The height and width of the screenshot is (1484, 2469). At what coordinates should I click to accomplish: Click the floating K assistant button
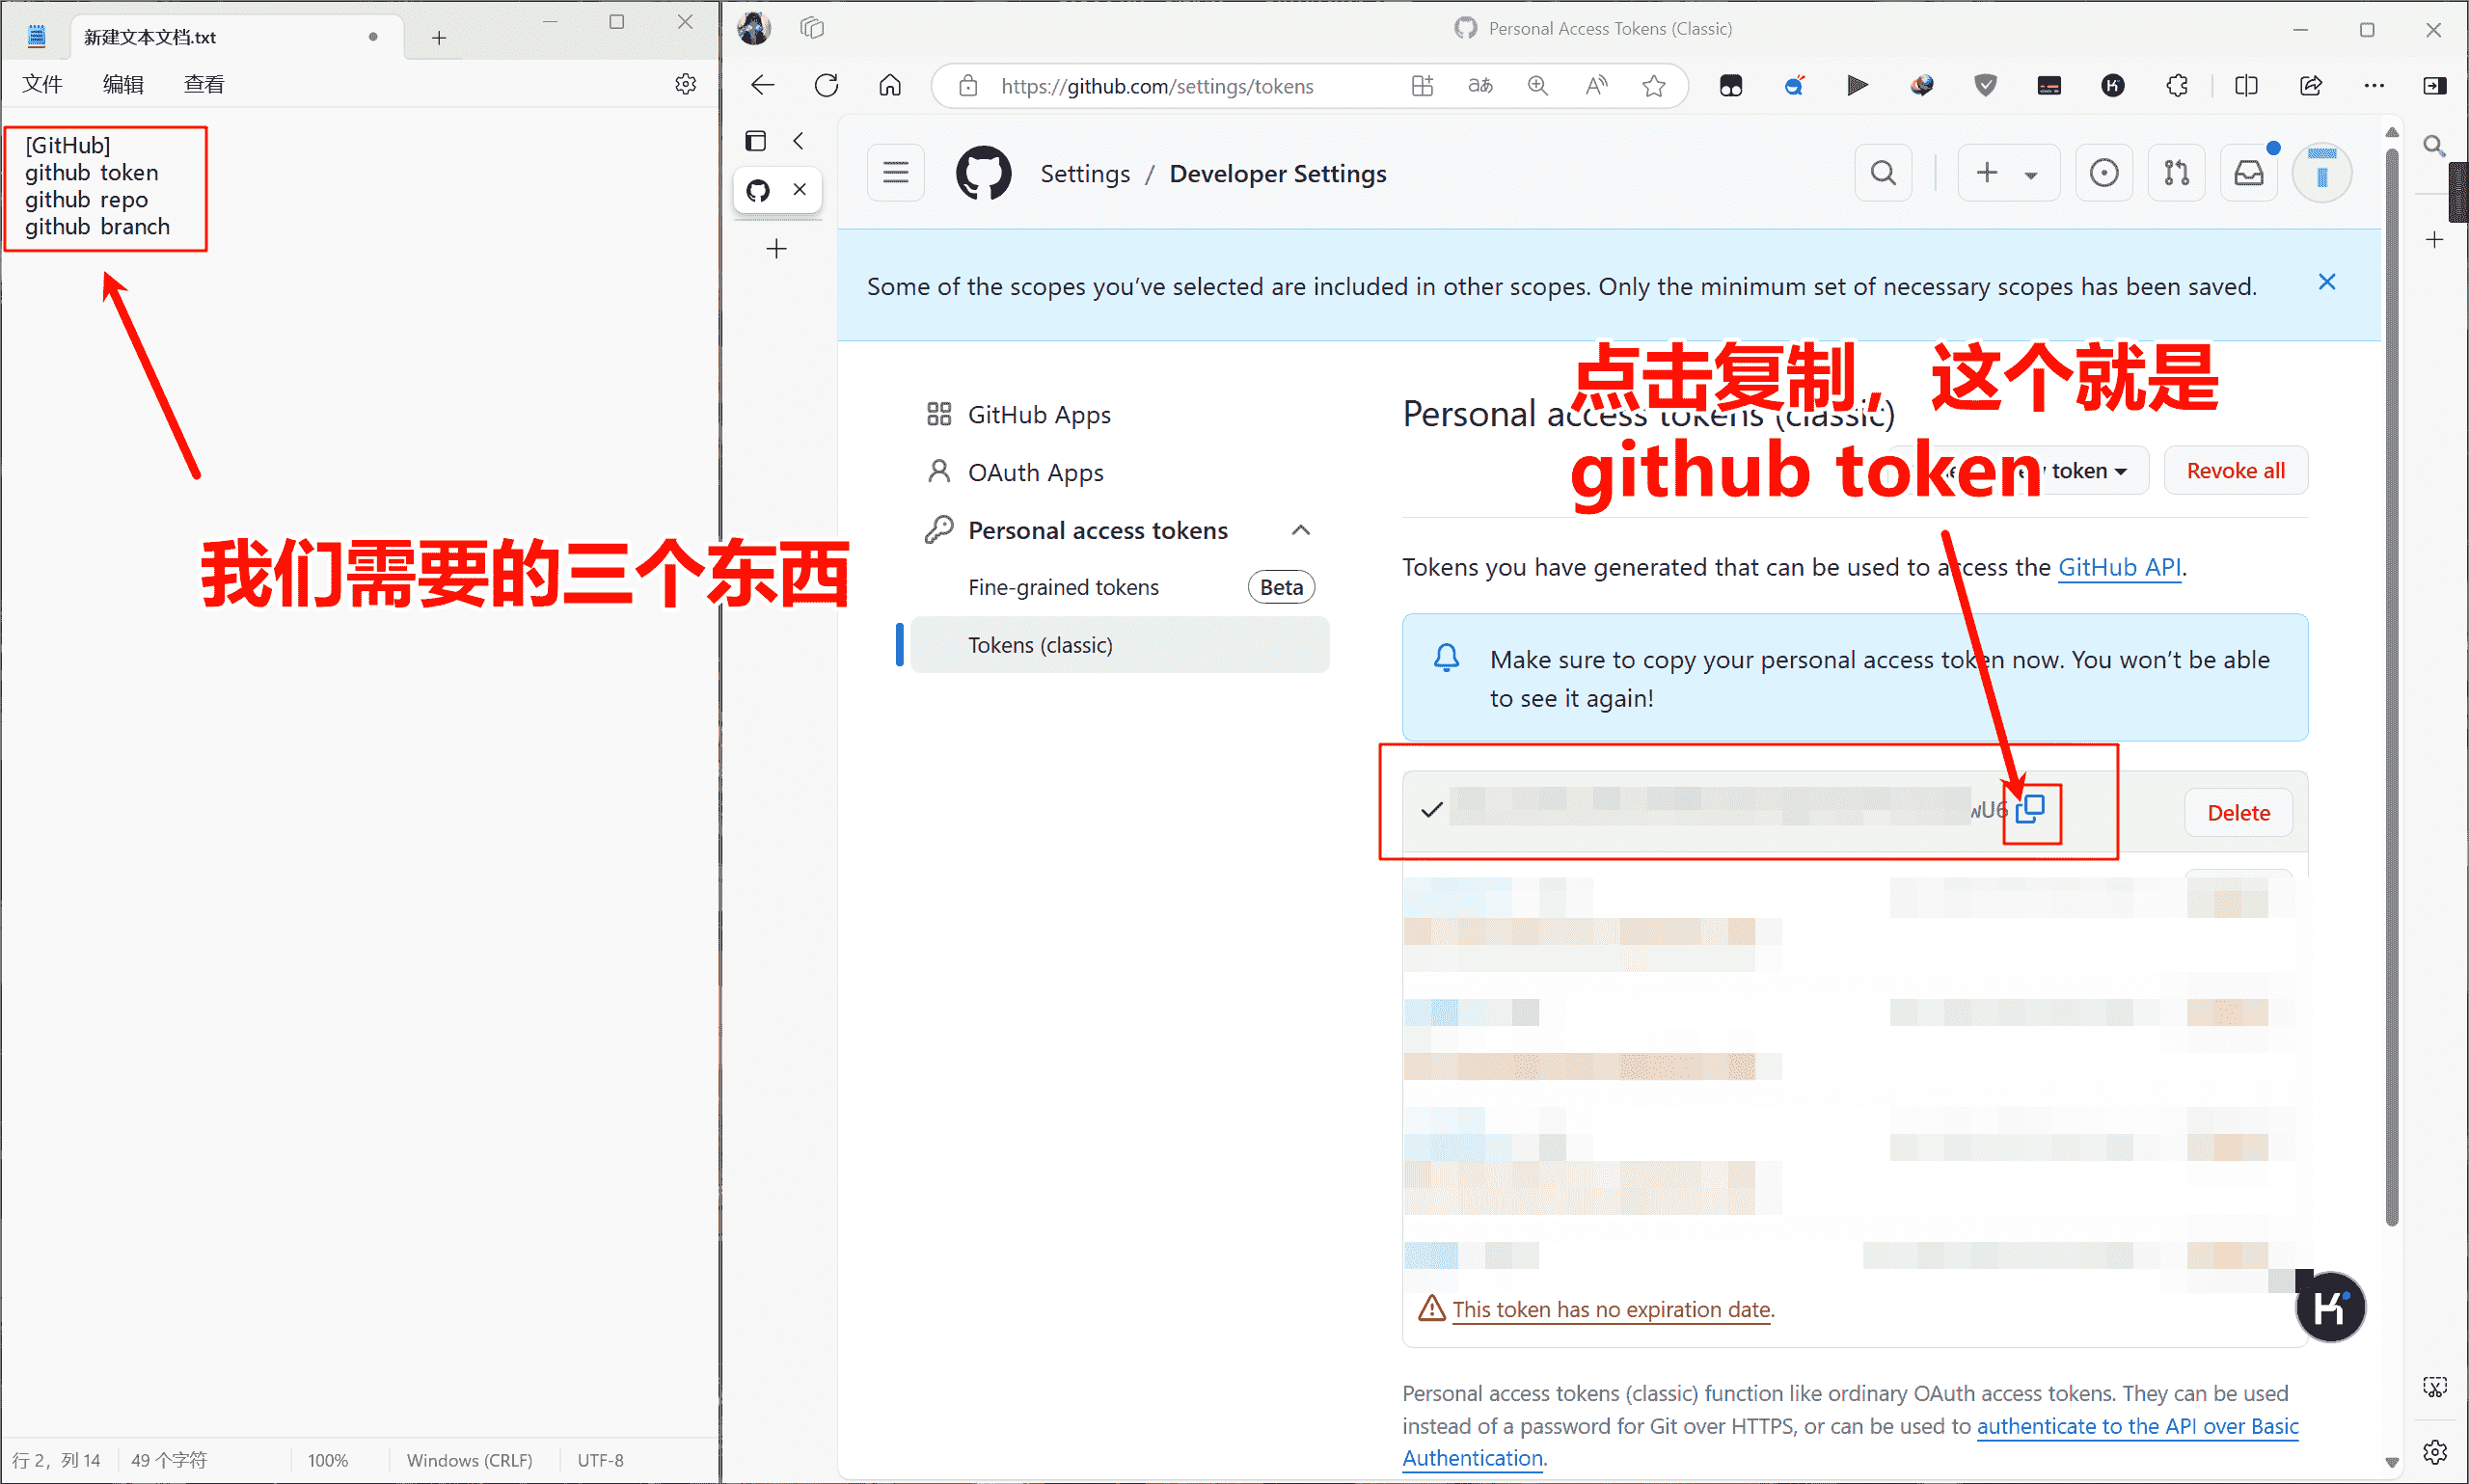coord(2330,1307)
